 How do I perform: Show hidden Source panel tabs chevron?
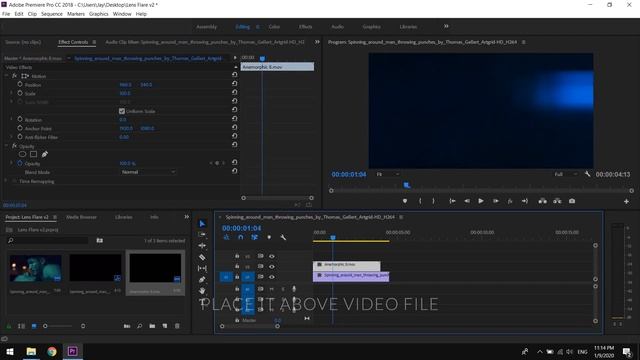(317, 42)
